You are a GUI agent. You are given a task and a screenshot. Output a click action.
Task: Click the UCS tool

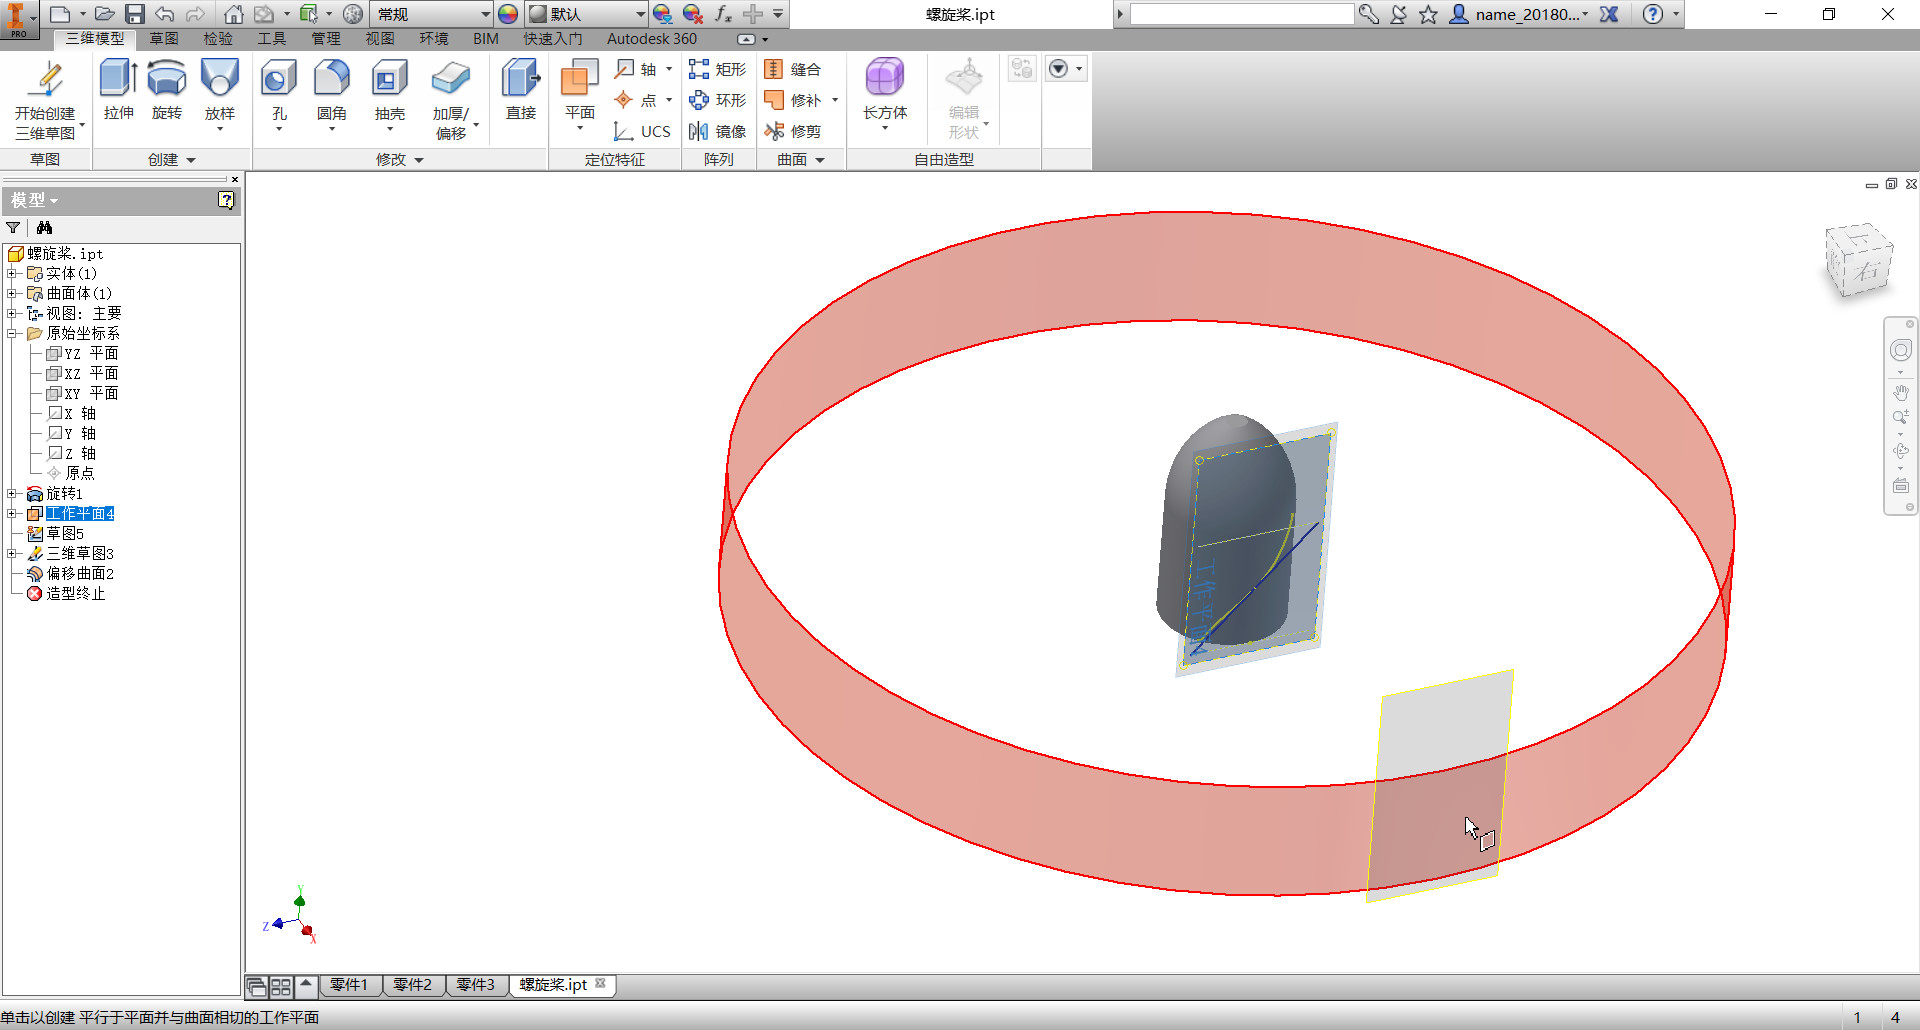coord(642,131)
